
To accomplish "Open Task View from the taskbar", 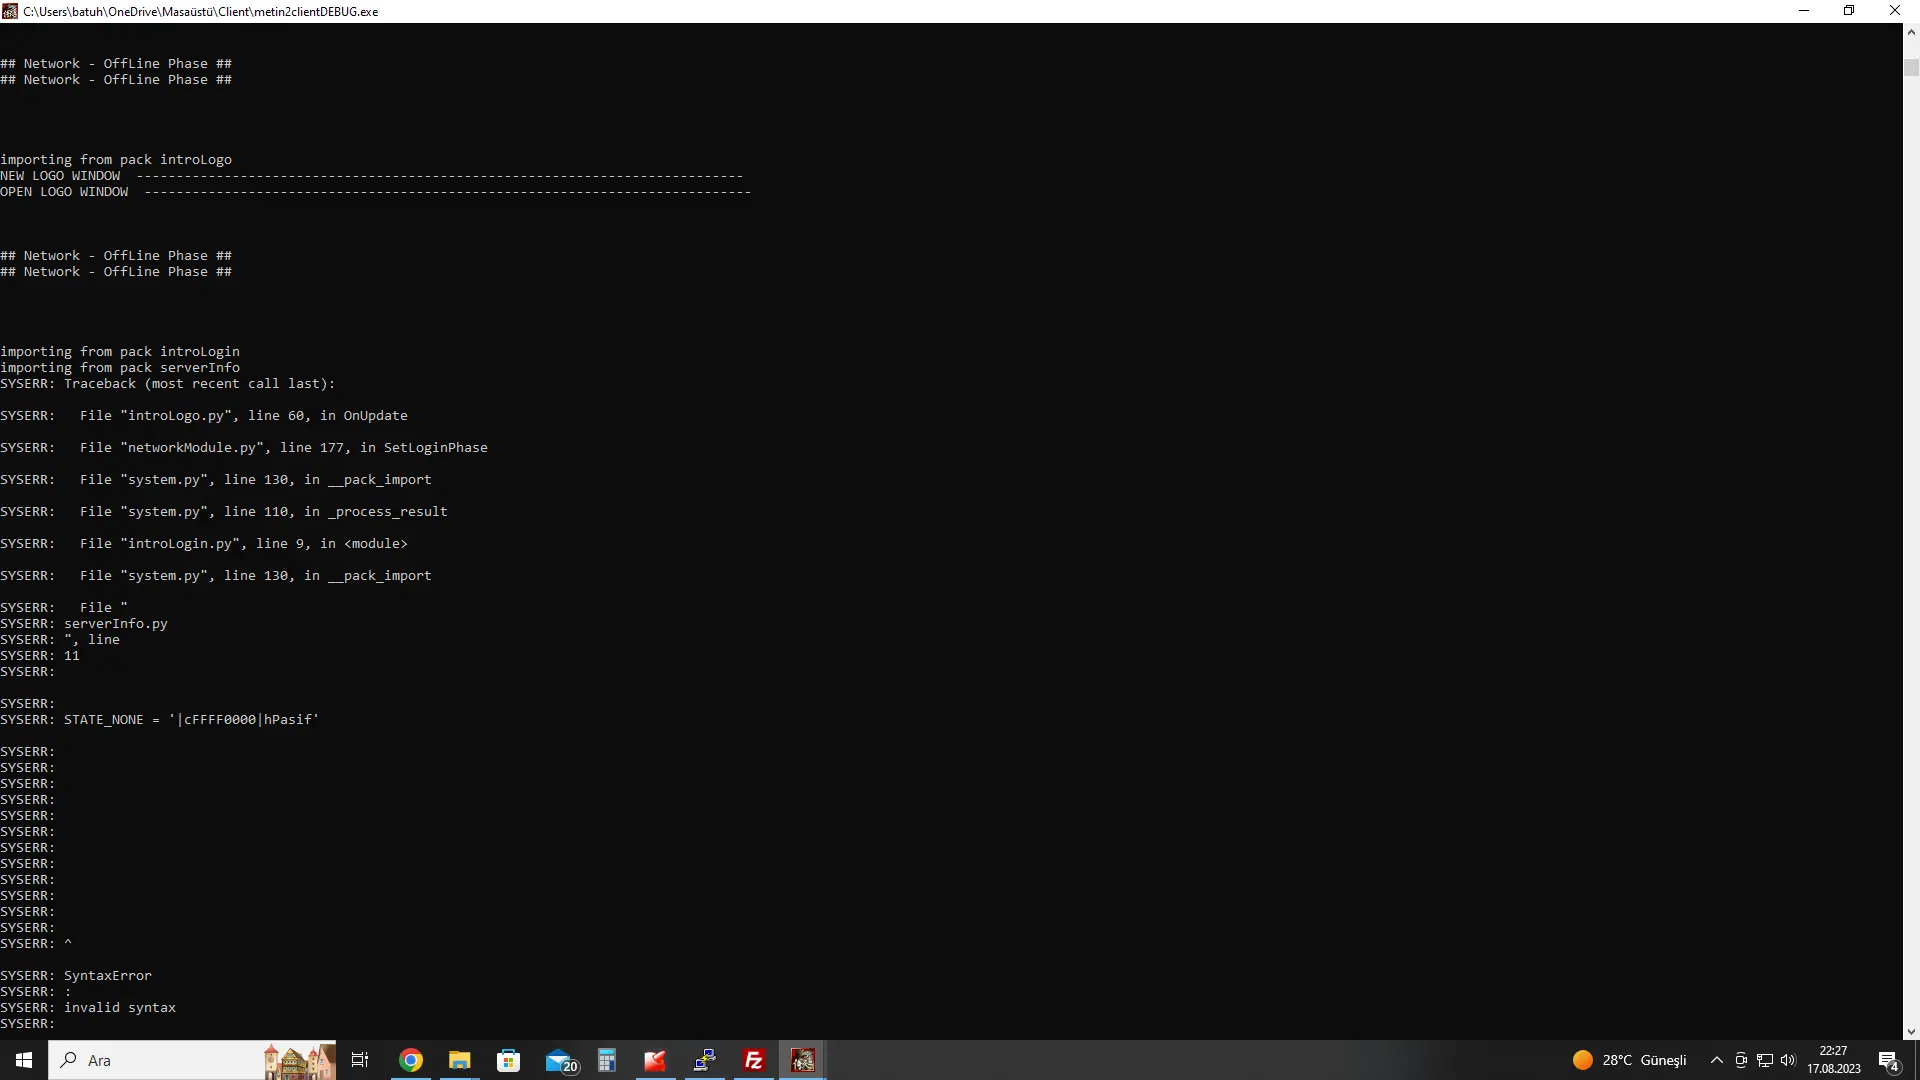I will (360, 1060).
